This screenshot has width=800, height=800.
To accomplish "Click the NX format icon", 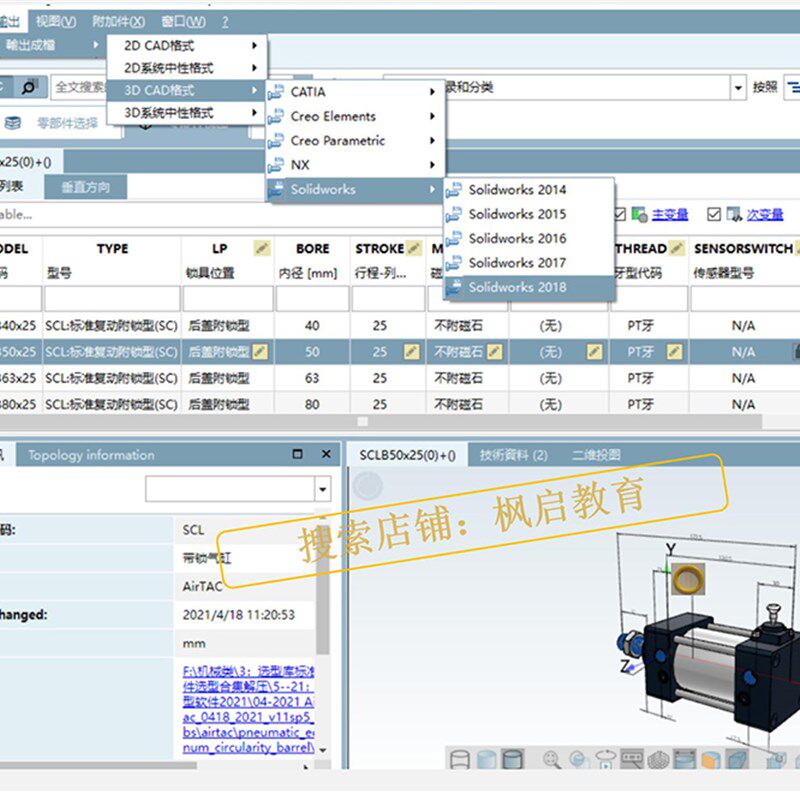I will click(x=276, y=165).
